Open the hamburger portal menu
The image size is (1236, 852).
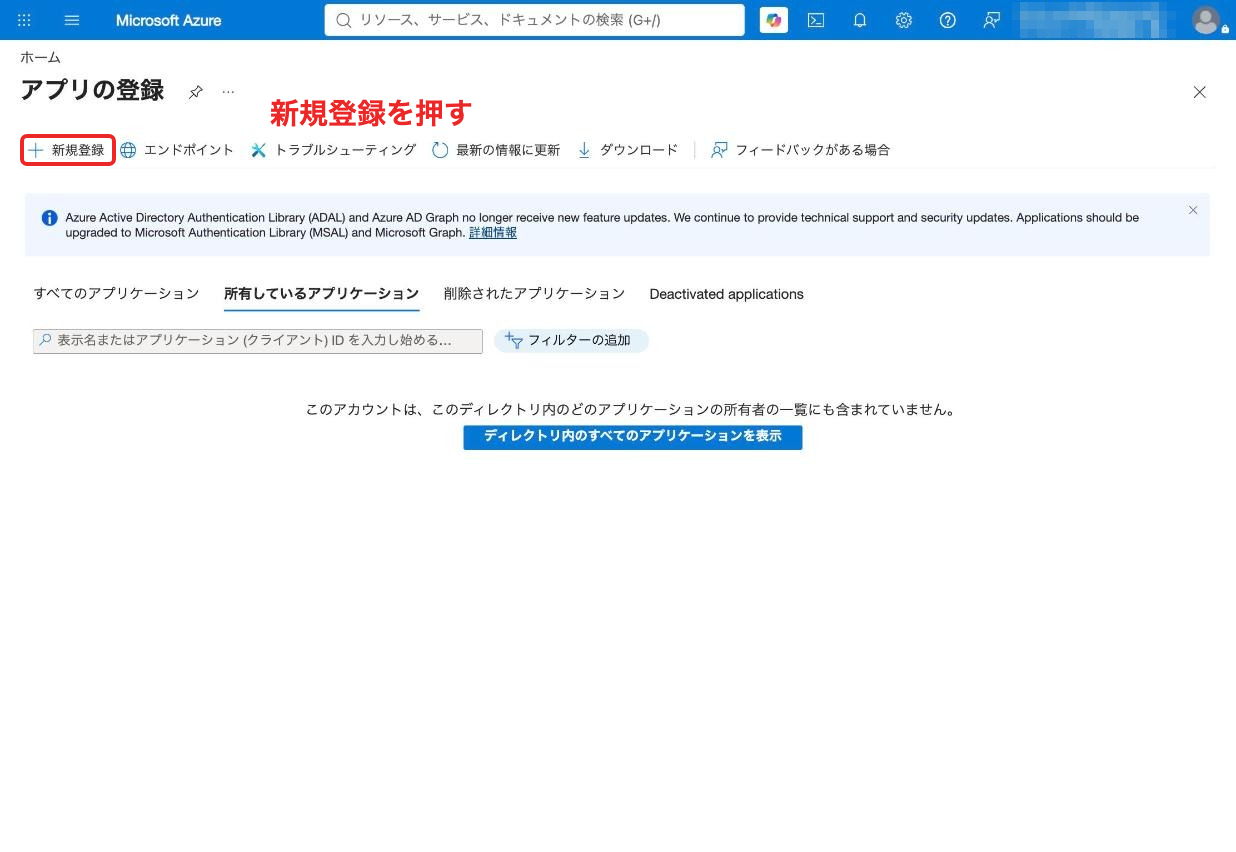pyautogui.click(x=72, y=20)
